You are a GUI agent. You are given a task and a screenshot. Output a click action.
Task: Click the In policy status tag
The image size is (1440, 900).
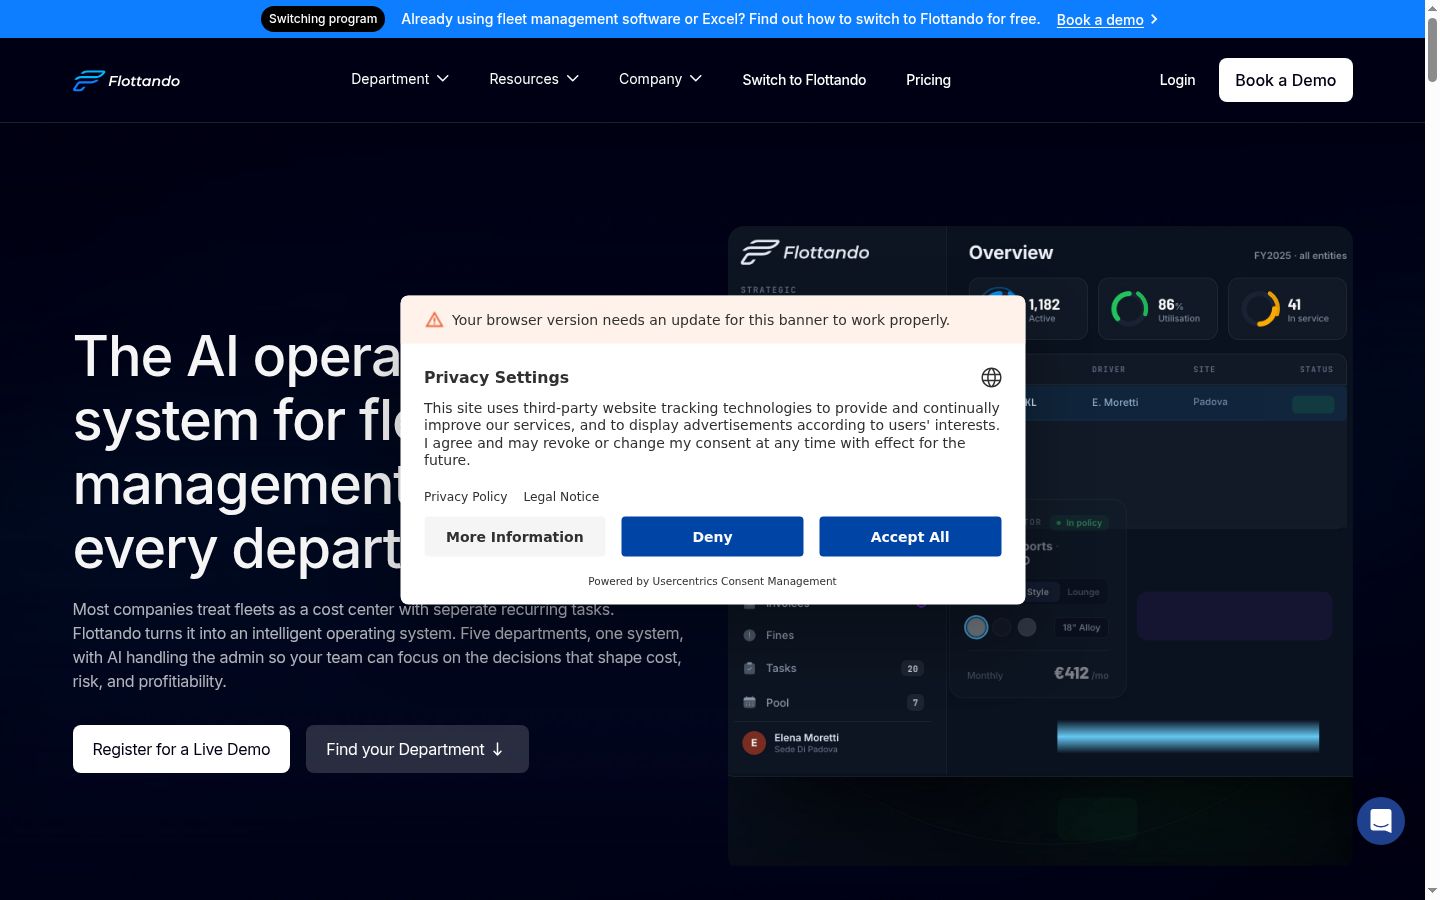(x=1079, y=523)
